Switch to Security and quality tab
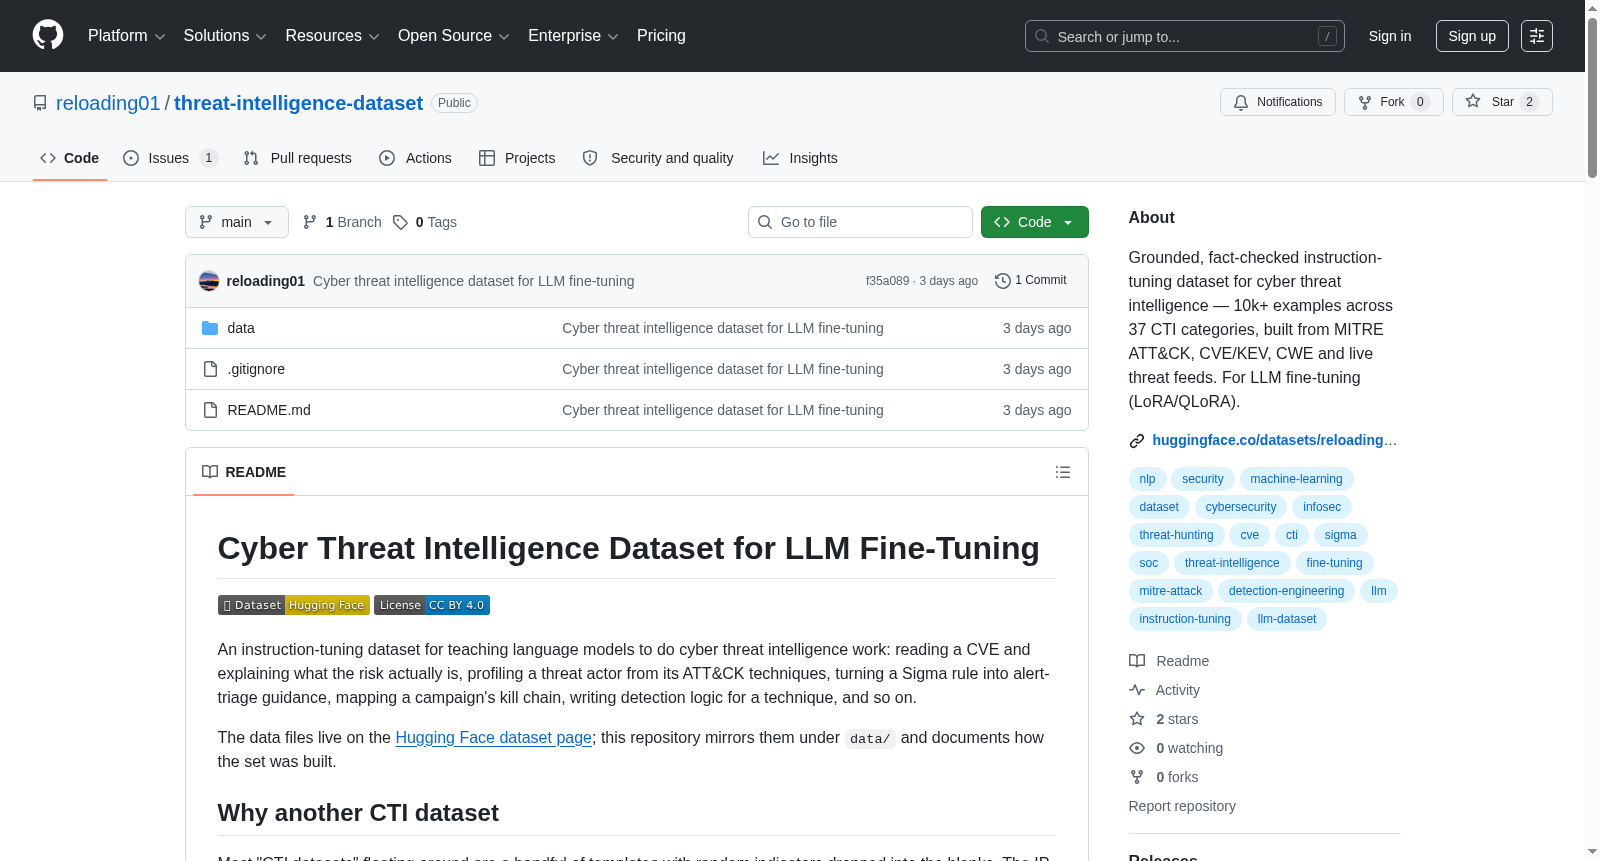Image resolution: width=1600 pixels, height=861 pixels. coord(658,158)
